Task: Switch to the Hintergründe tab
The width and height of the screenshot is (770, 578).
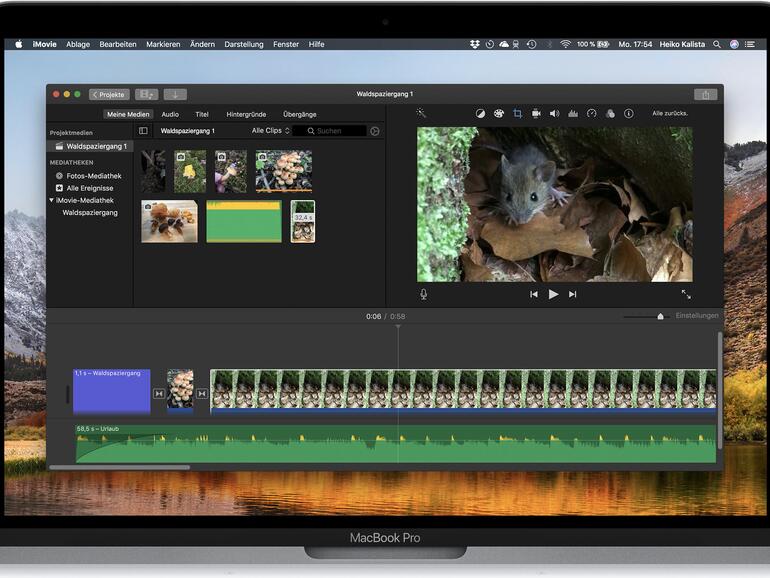Action: [246, 114]
